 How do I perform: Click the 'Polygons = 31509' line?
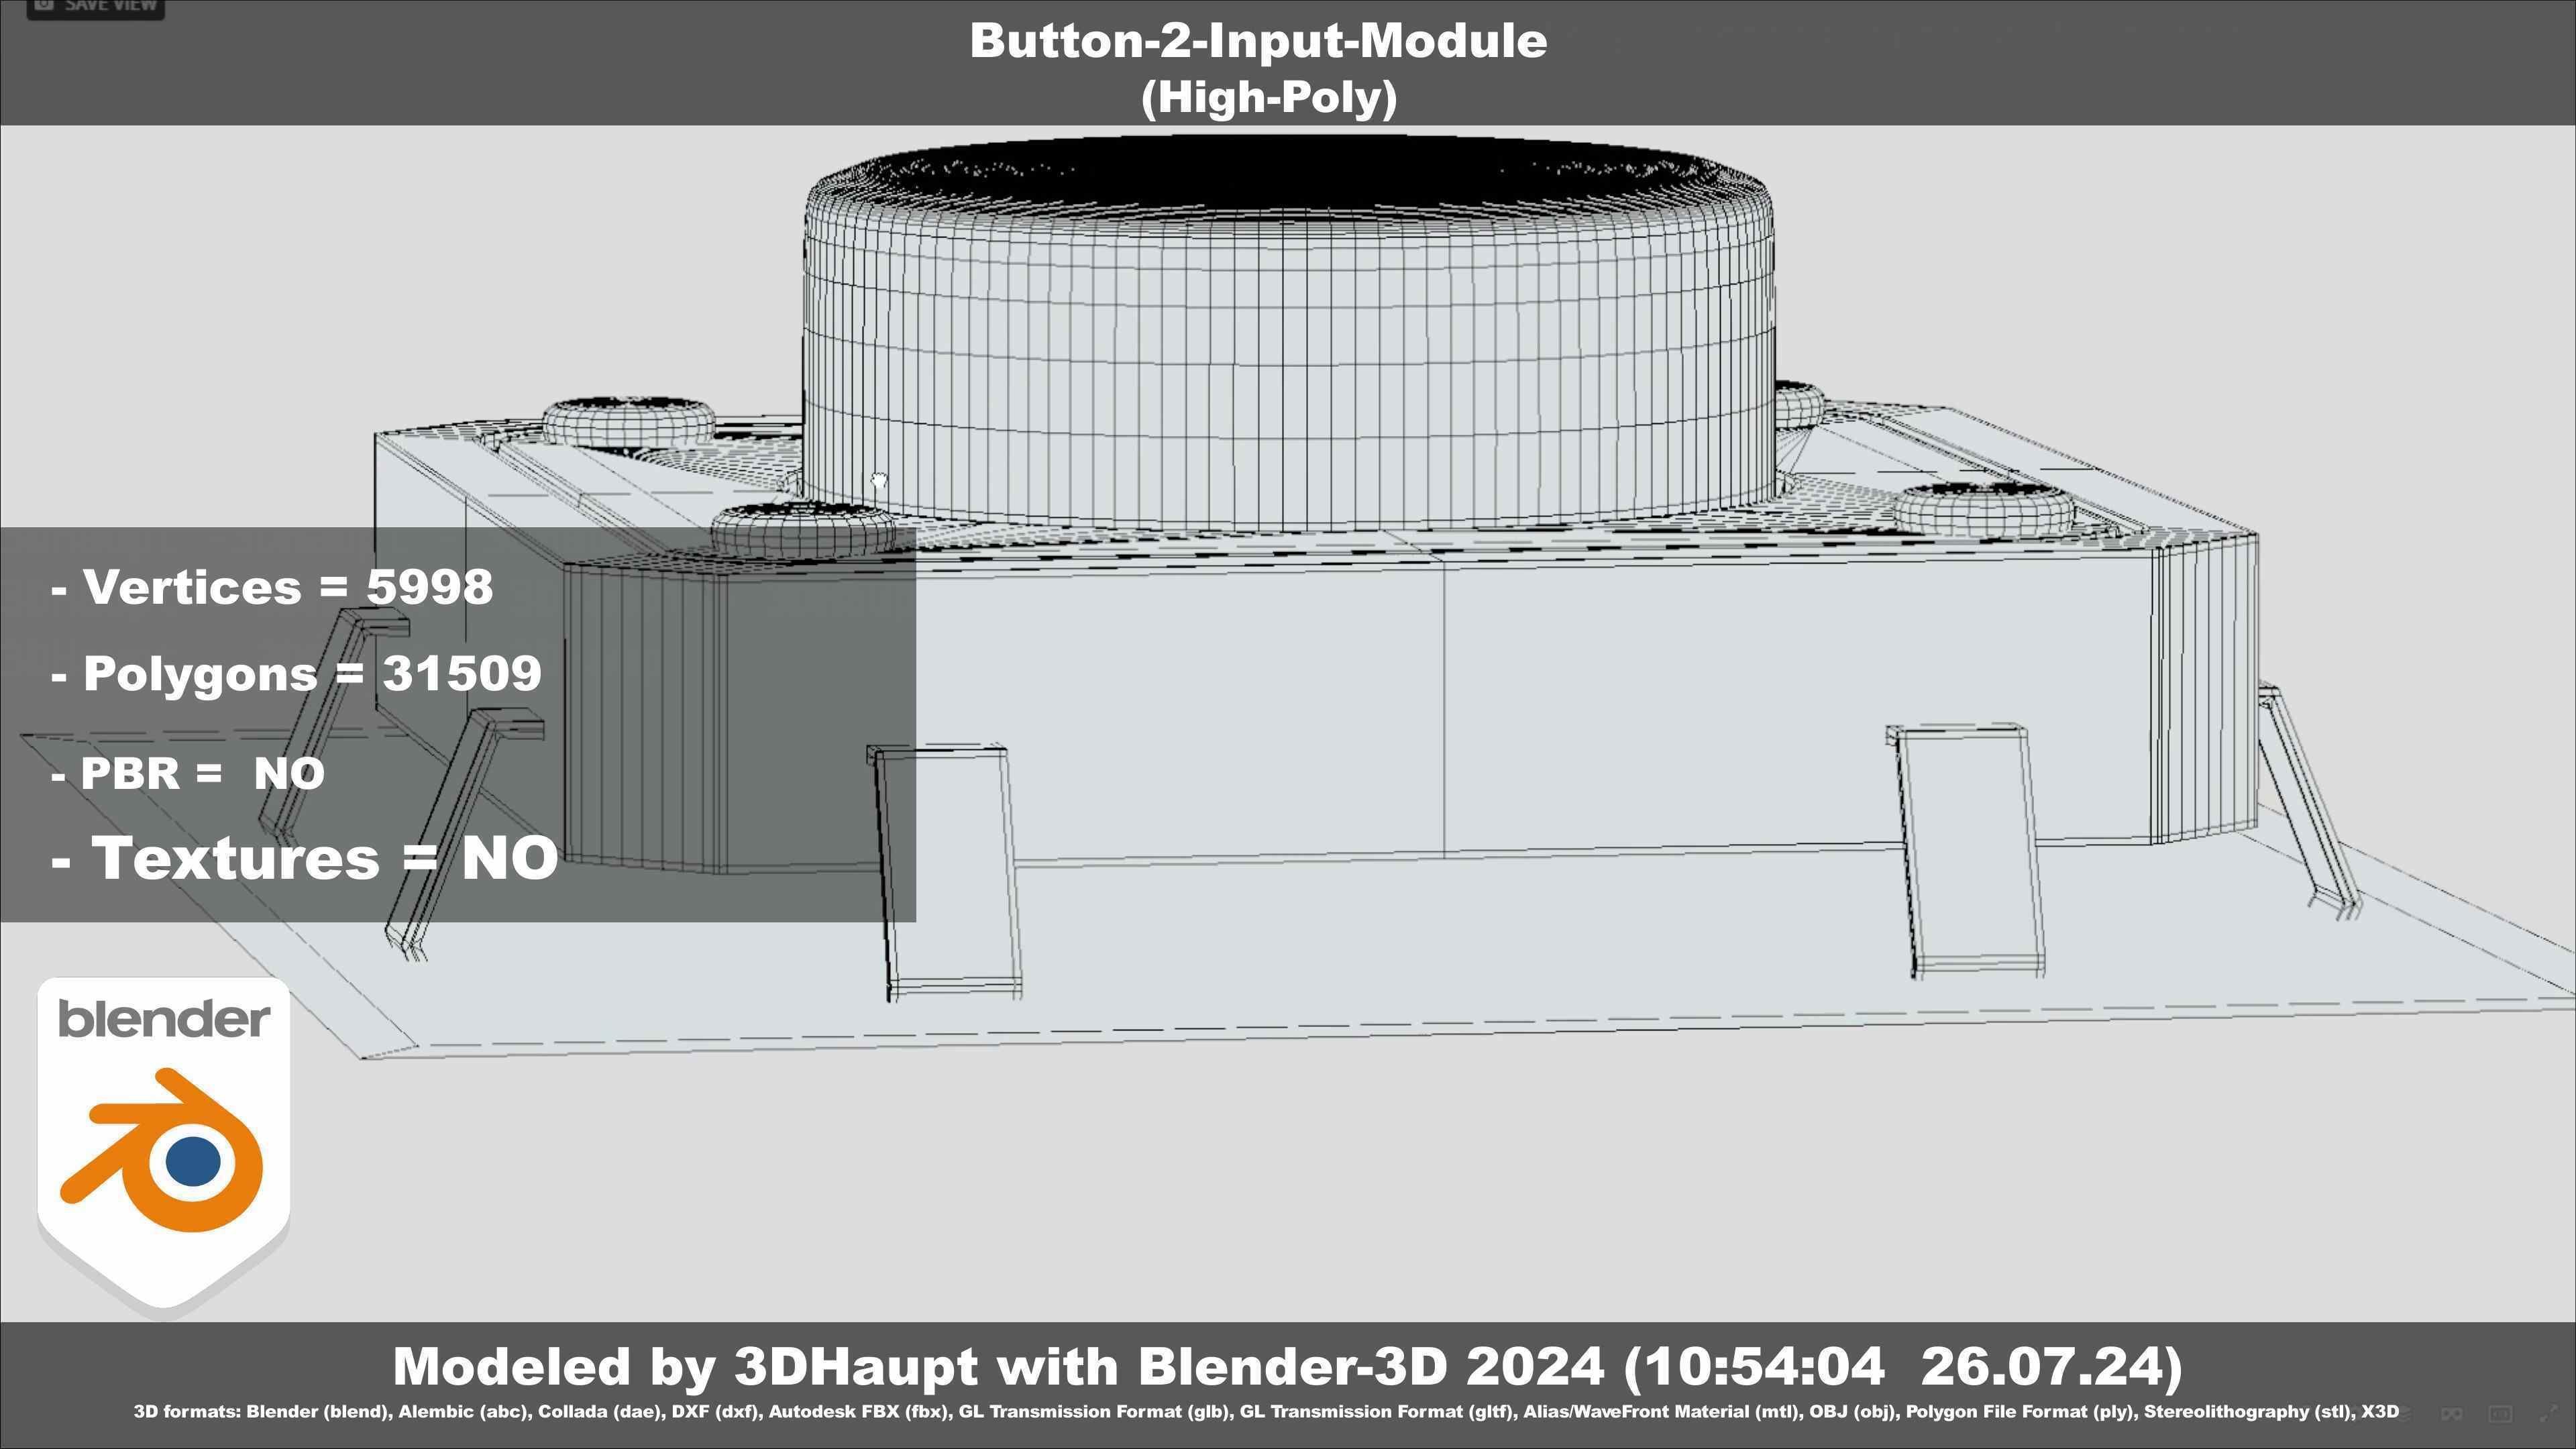[296, 673]
